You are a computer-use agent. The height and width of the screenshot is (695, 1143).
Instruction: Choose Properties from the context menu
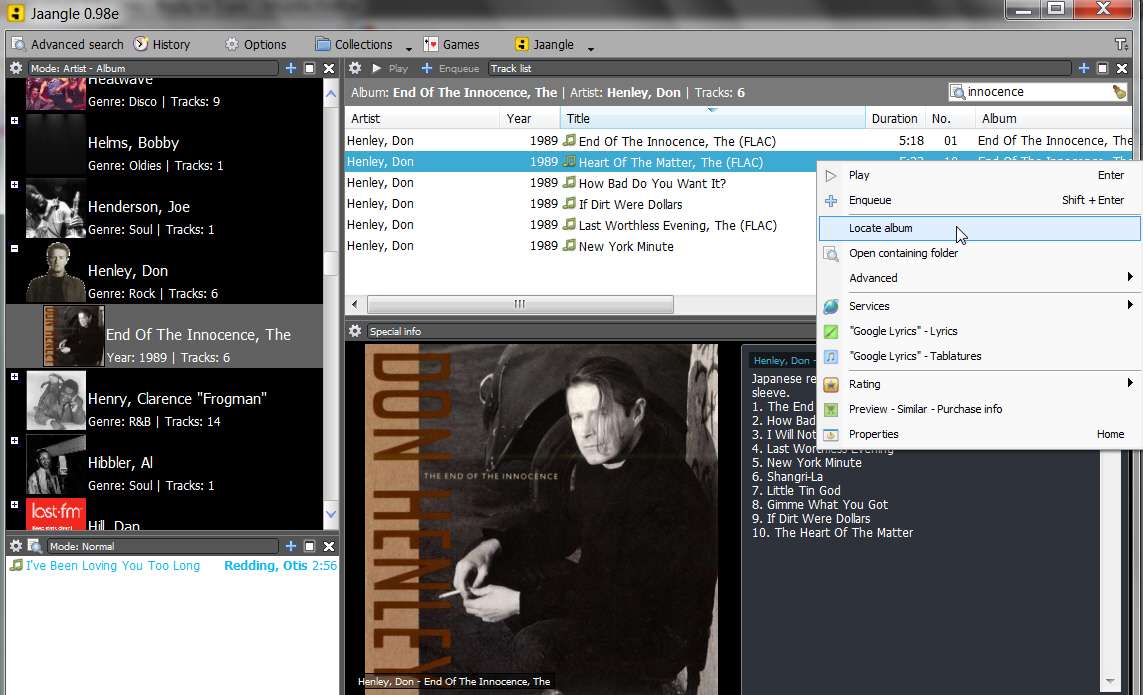tap(979, 434)
